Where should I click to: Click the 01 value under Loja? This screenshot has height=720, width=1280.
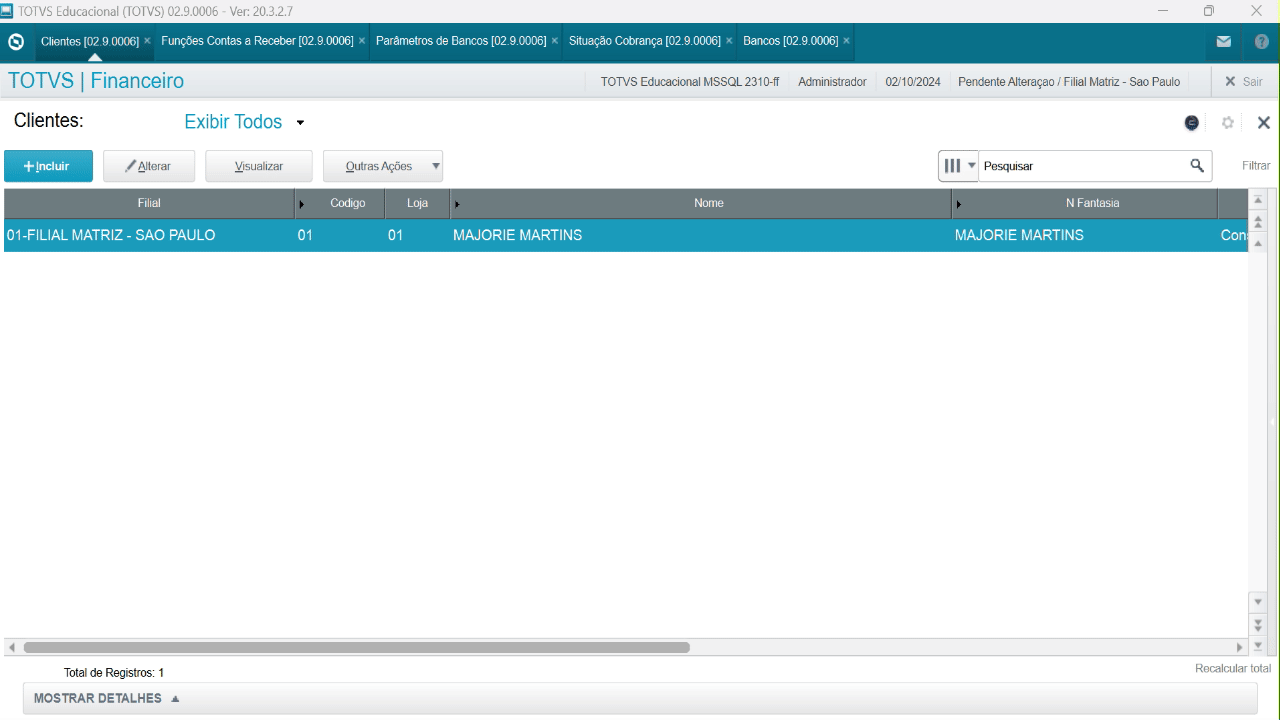pos(396,236)
